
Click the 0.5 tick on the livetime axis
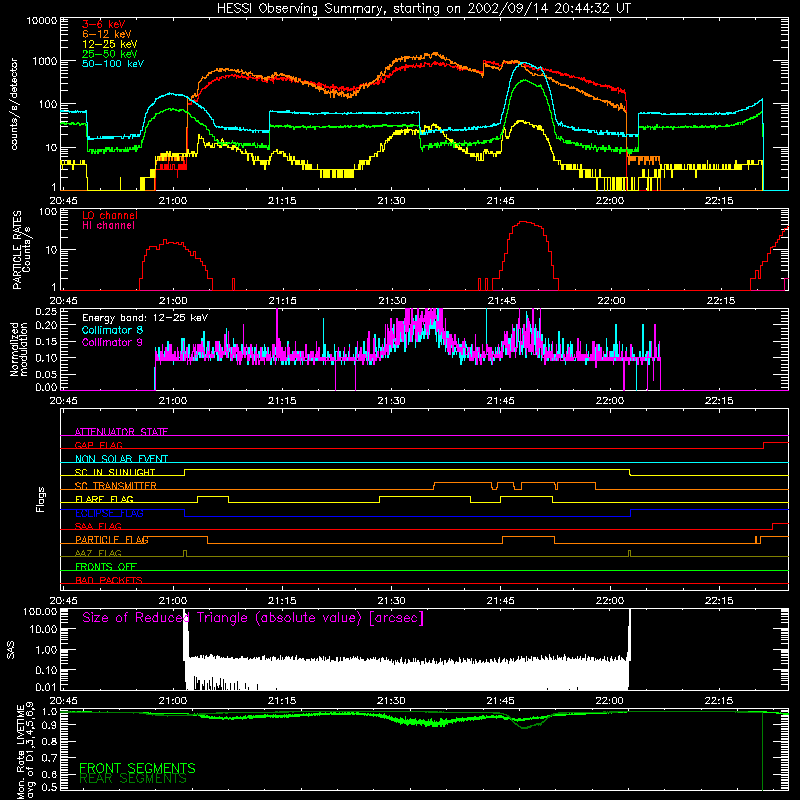tap(49, 787)
